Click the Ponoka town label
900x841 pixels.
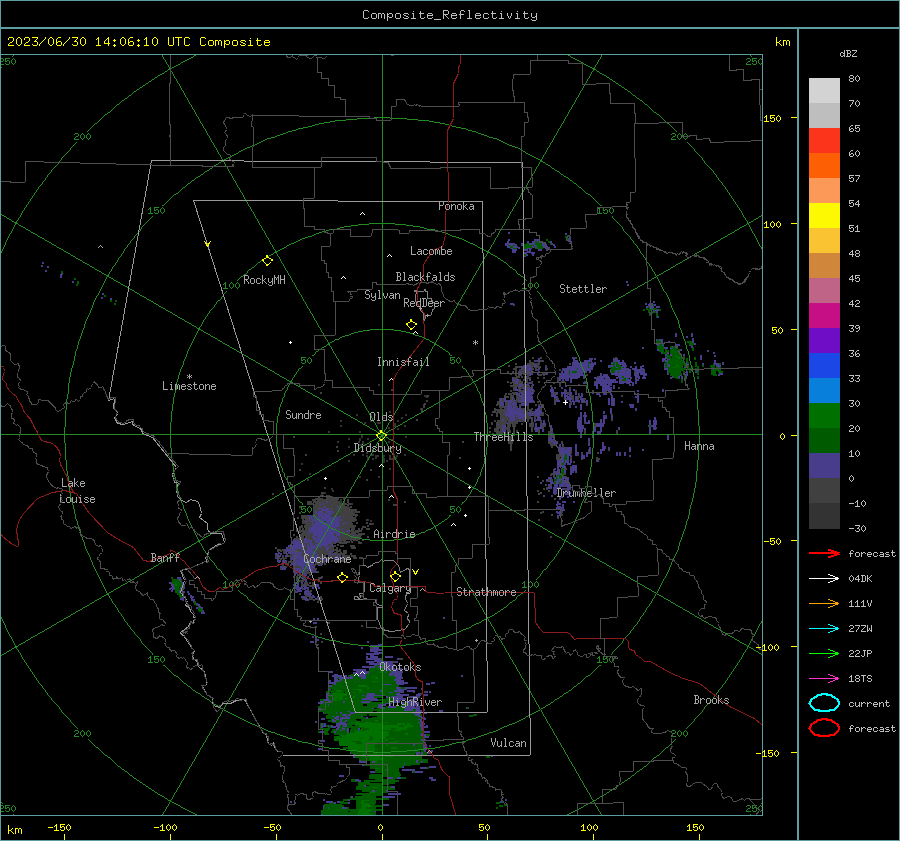tap(456, 206)
